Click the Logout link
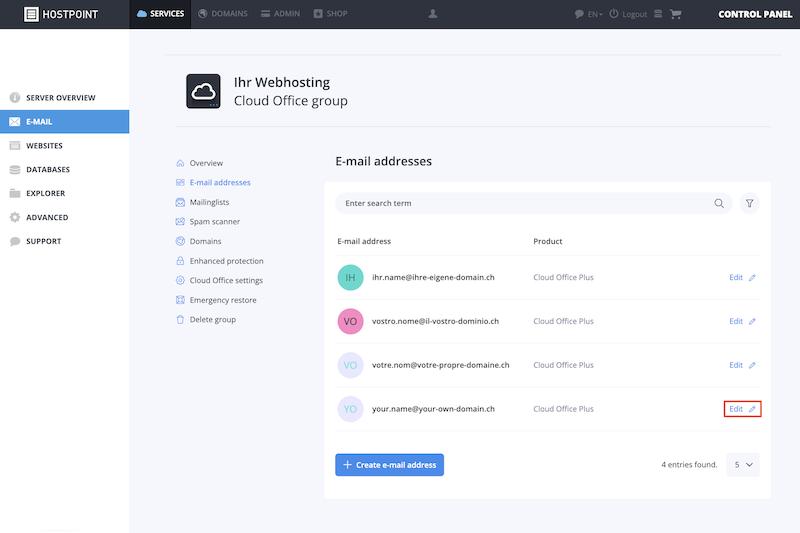The image size is (800, 533). coord(628,14)
